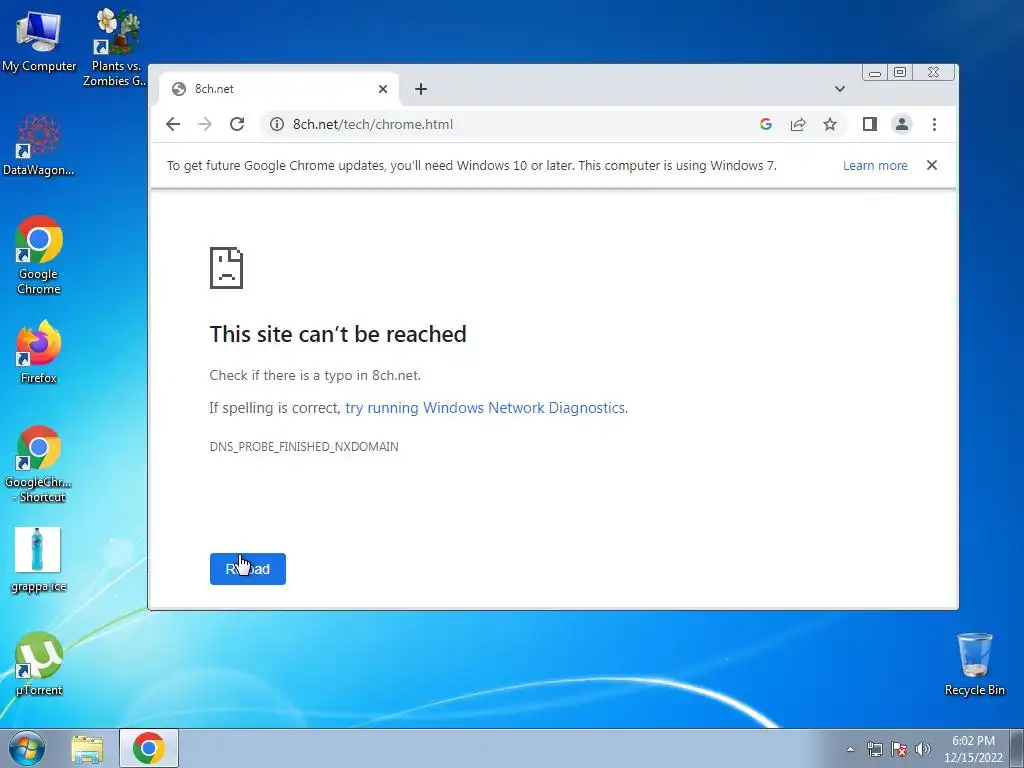This screenshot has height=768, width=1024.
Task: Open the profile avatar button
Action: coord(902,124)
